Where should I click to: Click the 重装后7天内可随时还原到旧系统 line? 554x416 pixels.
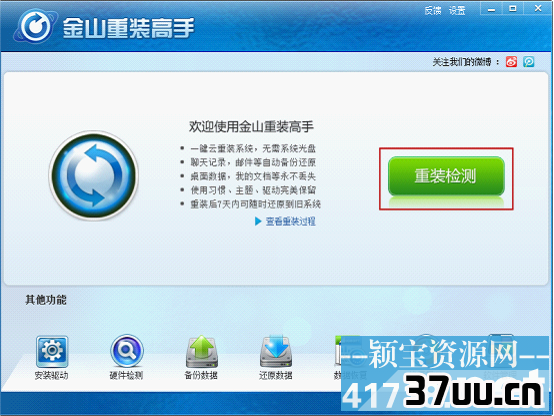pos(255,204)
